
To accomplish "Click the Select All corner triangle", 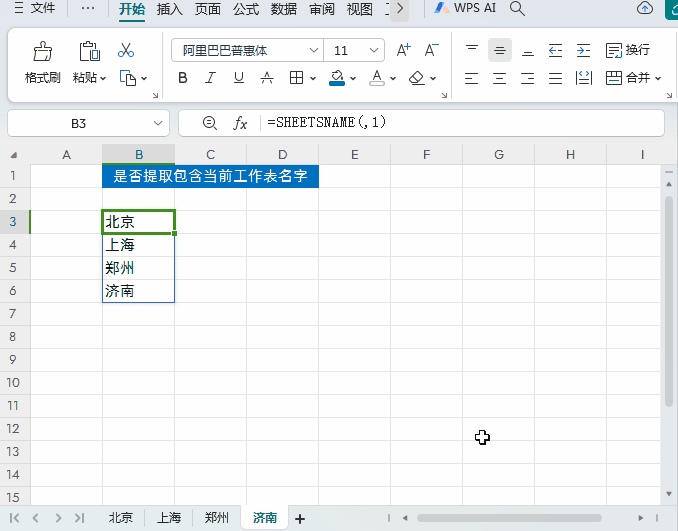I will click(x=14, y=155).
